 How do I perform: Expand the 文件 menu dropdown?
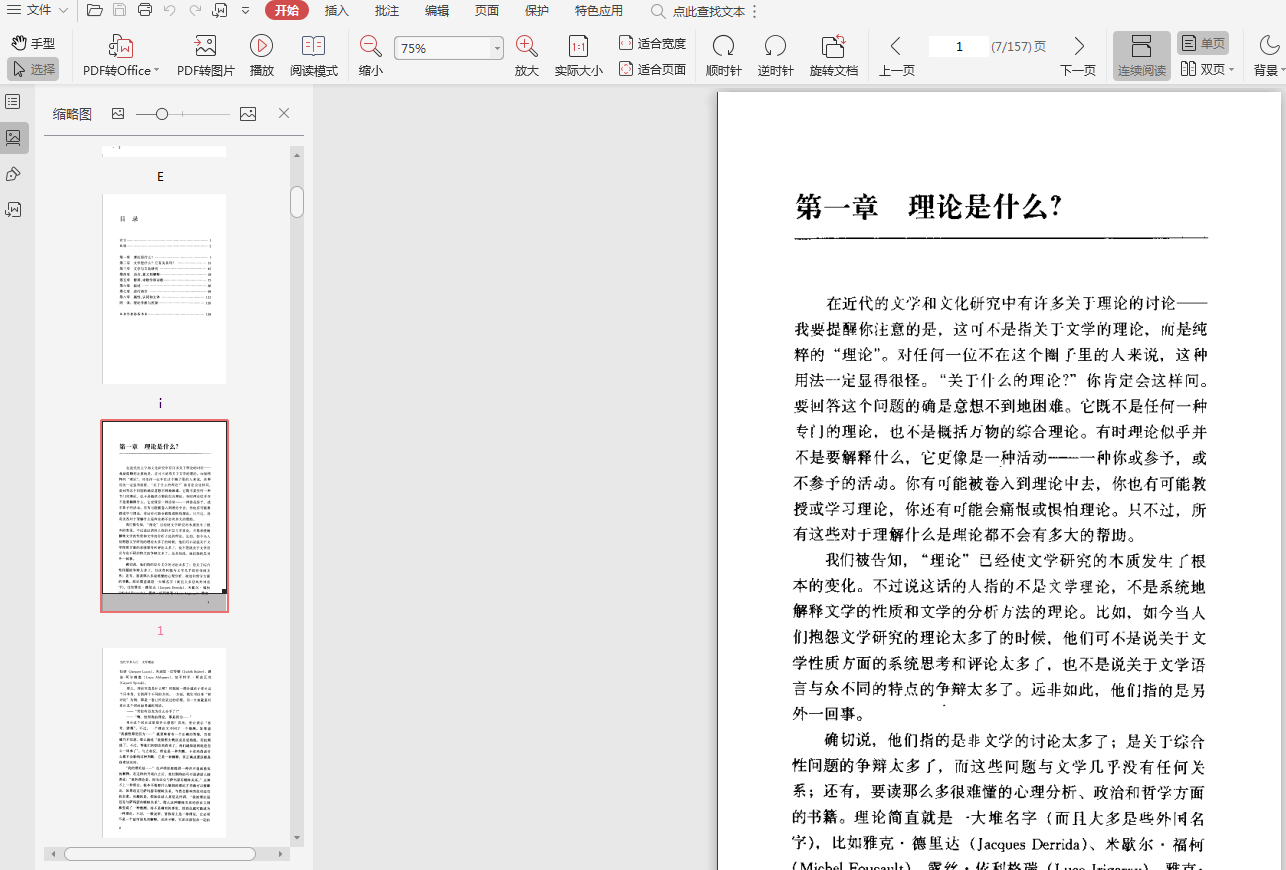click(x=38, y=10)
